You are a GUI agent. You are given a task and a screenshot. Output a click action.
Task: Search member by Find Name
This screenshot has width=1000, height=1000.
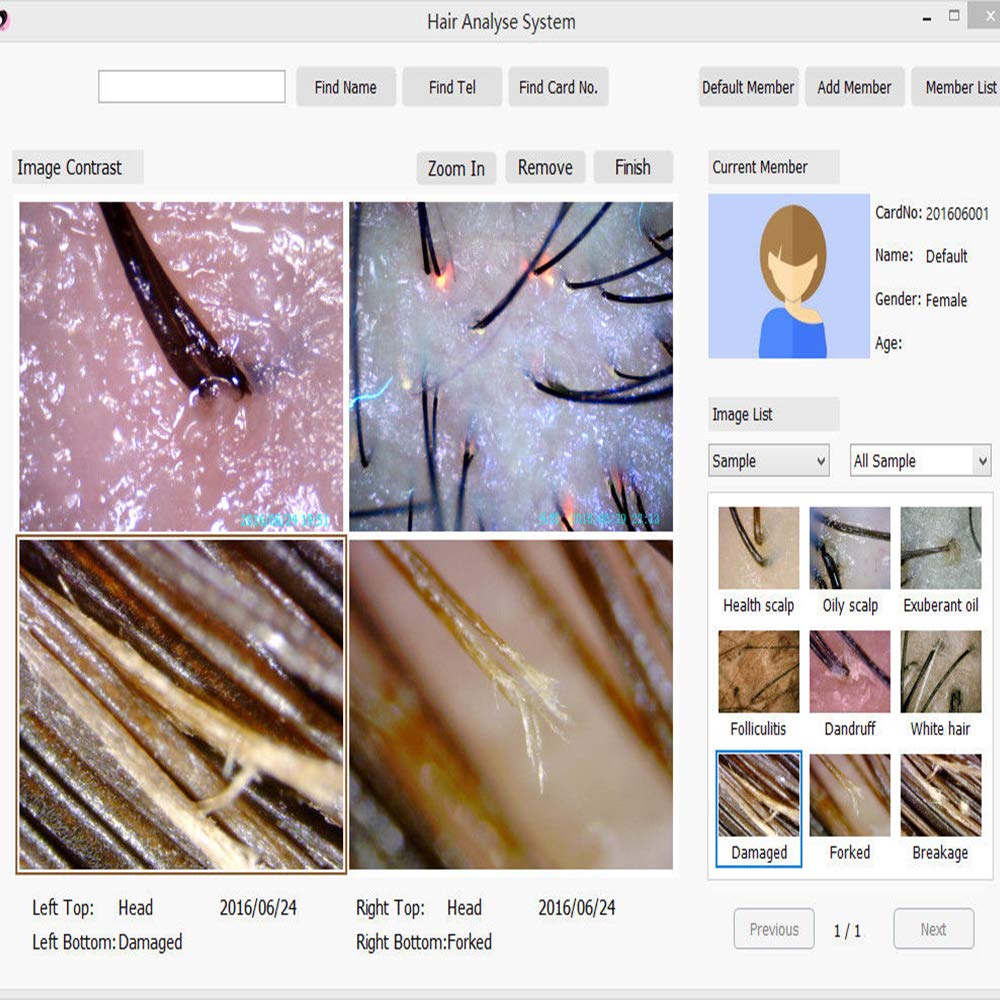(x=345, y=87)
